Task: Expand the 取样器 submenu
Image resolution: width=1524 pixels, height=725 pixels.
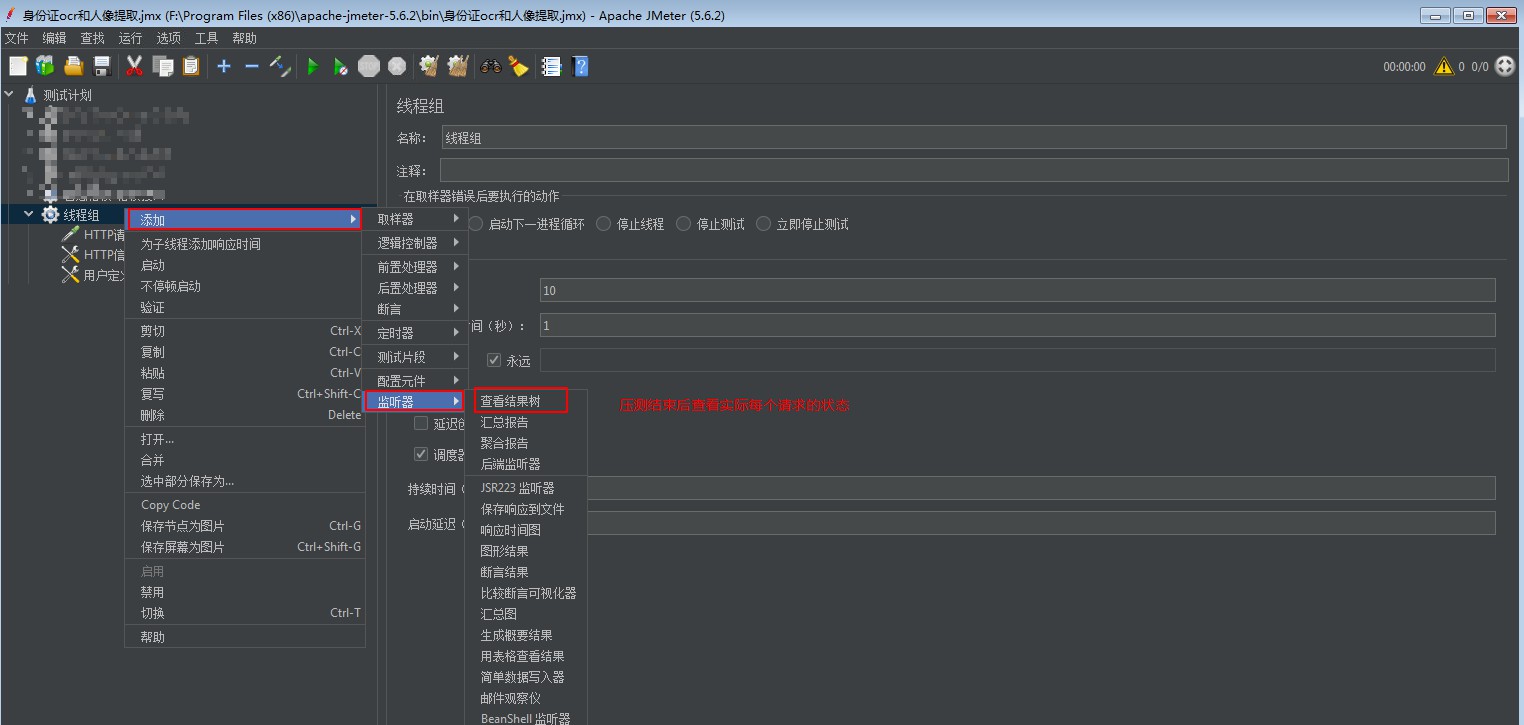Action: click(x=414, y=219)
